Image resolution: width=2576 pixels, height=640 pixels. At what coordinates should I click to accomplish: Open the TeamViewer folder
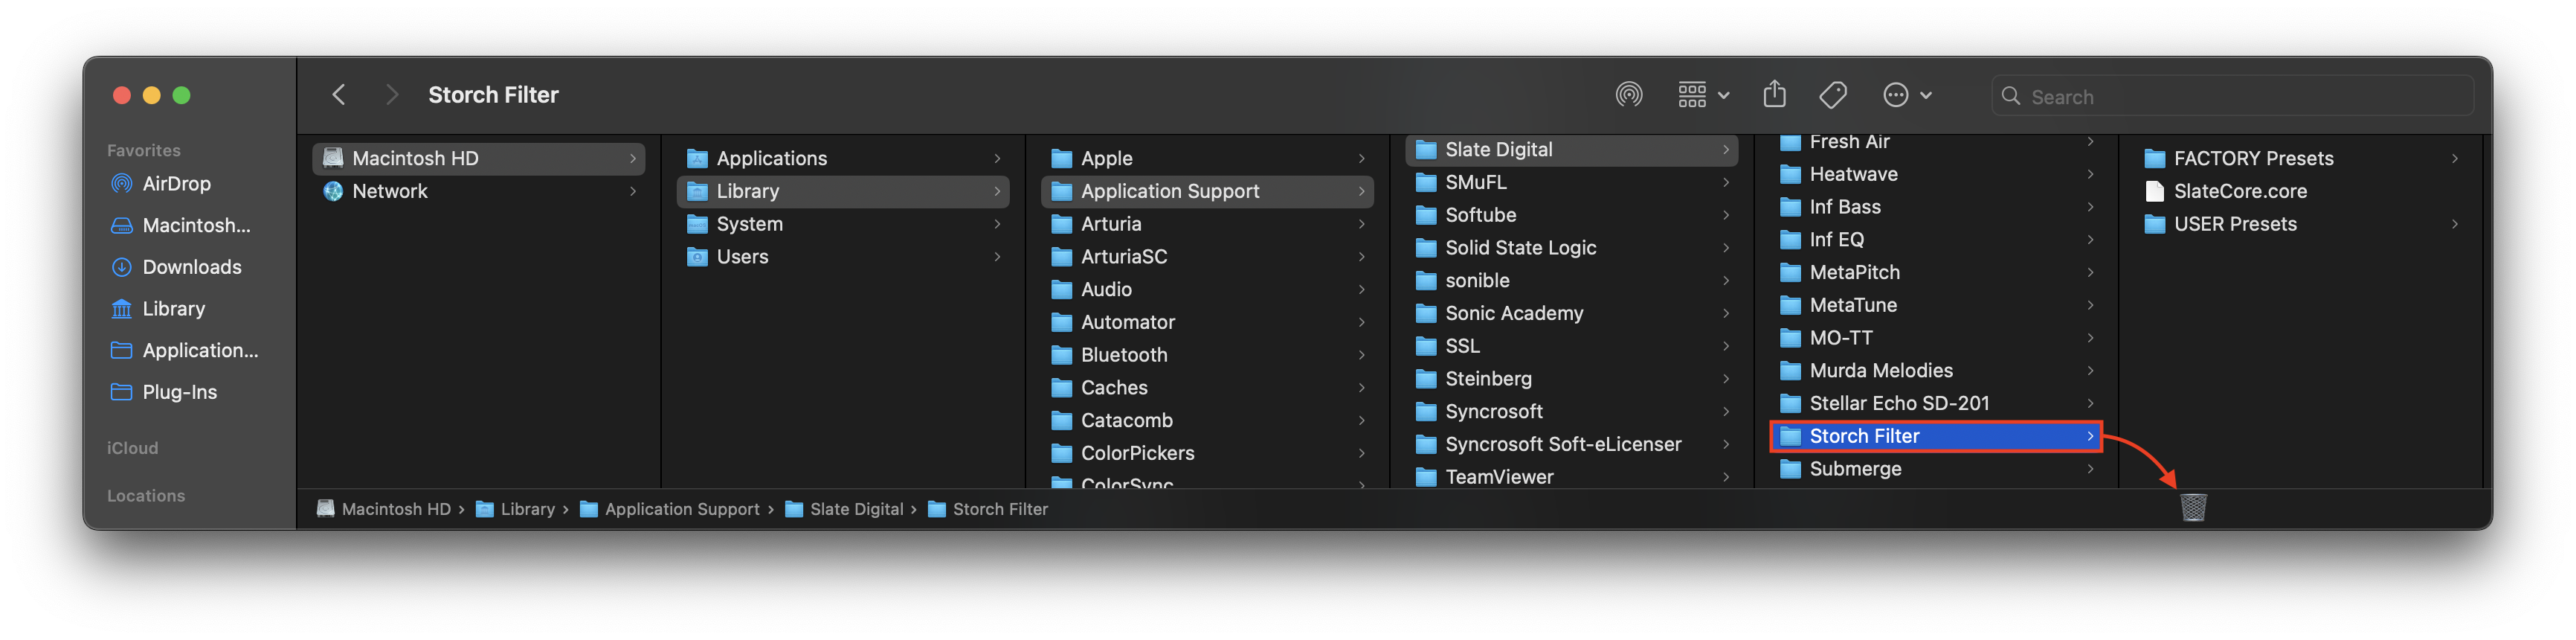coord(1572,477)
